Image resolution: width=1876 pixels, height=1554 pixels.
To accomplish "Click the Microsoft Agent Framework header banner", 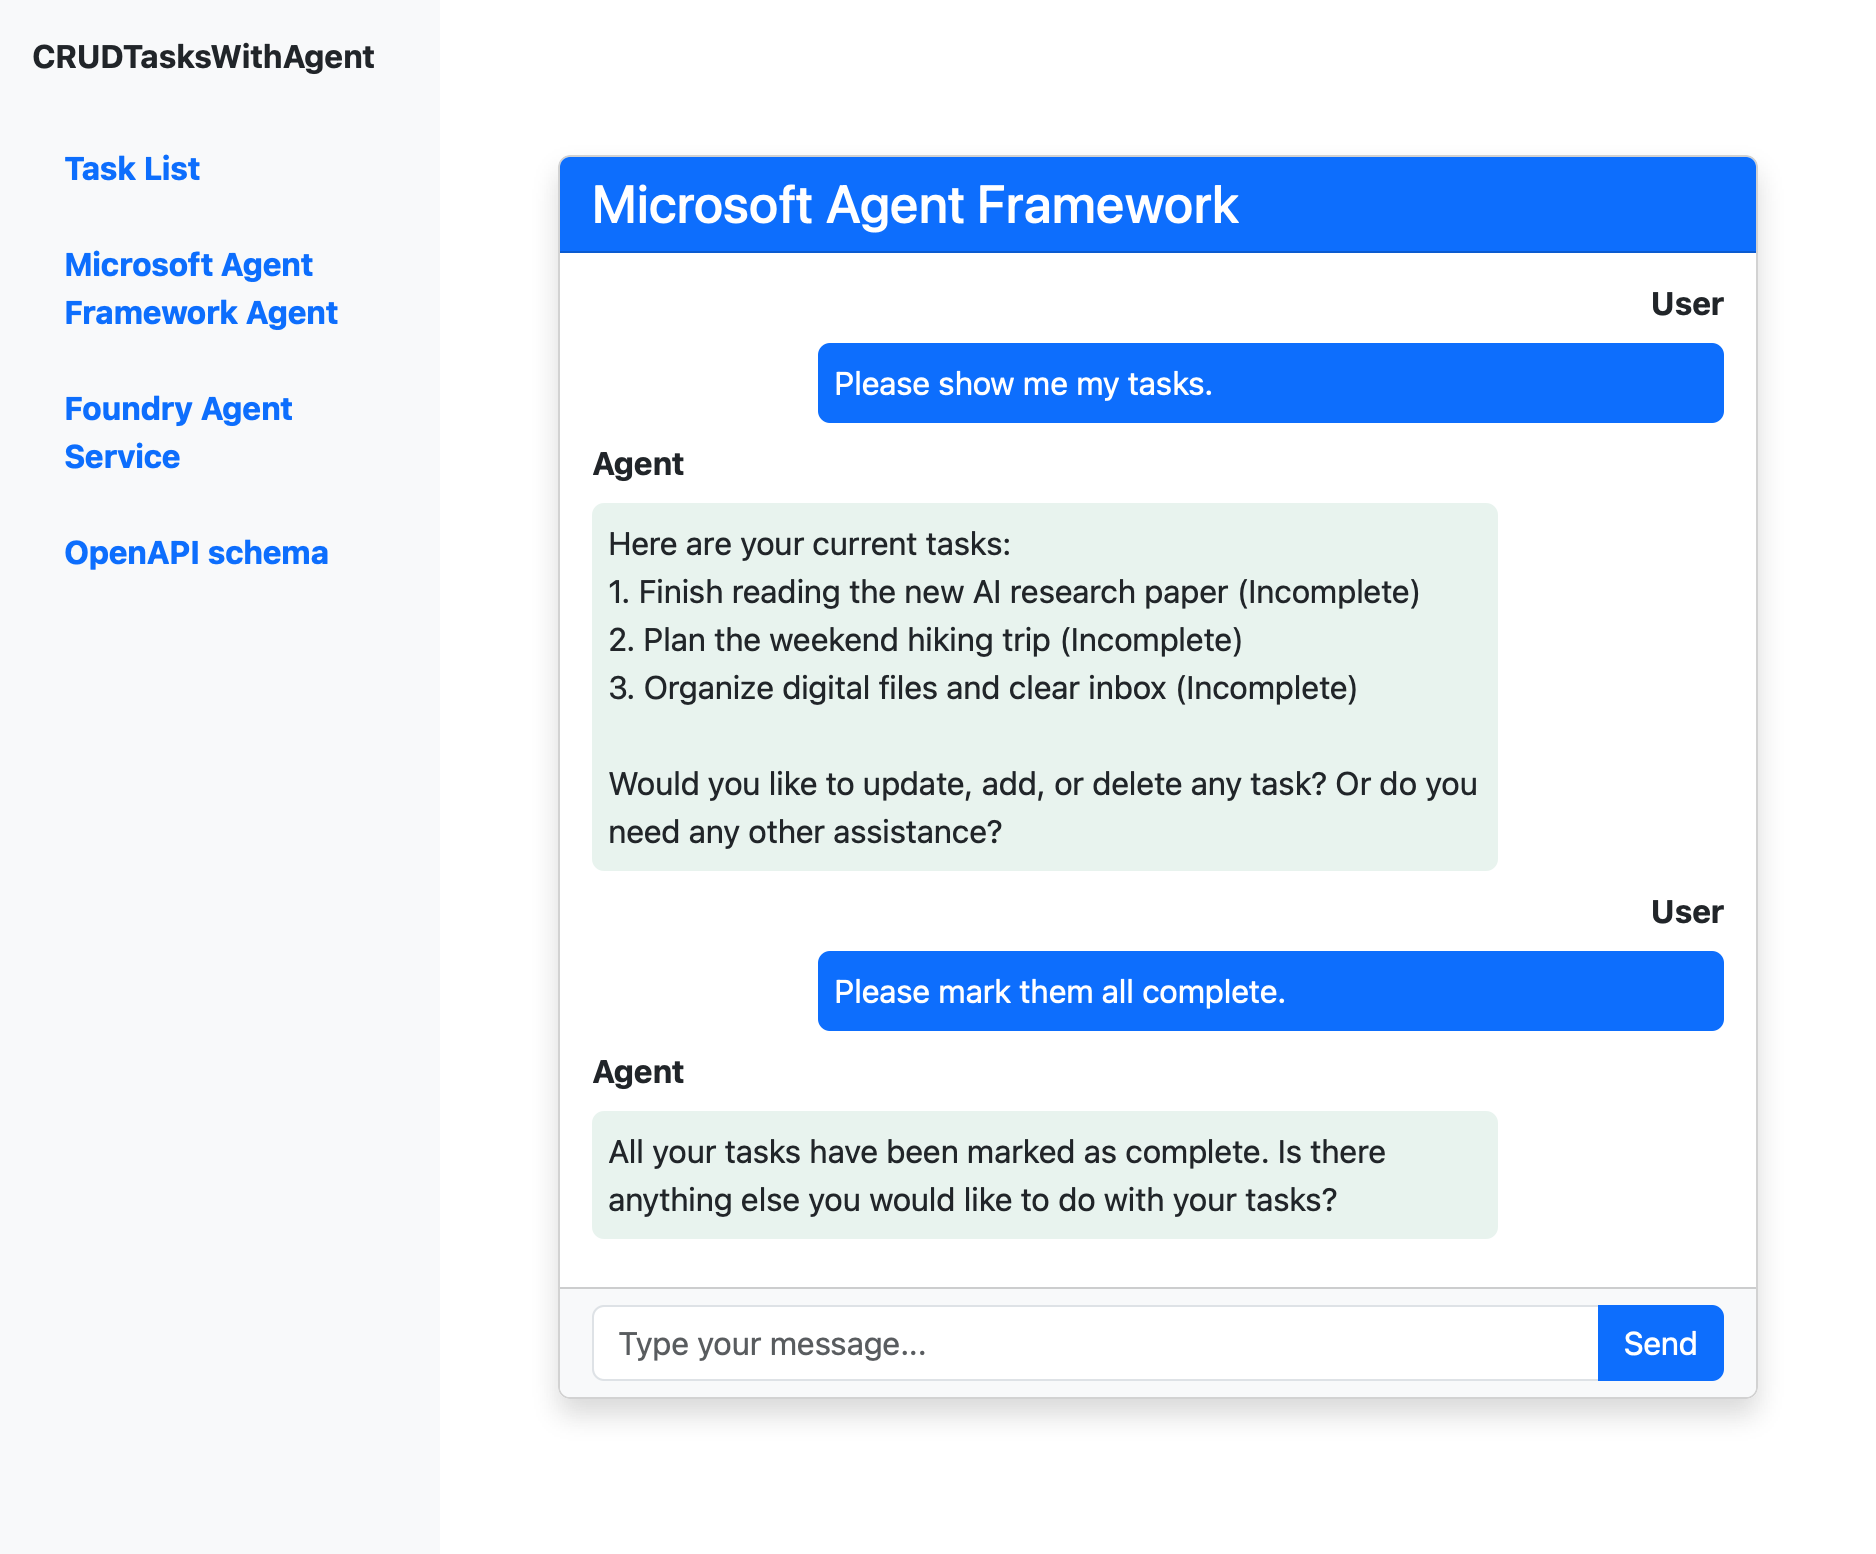I will click(1157, 205).
